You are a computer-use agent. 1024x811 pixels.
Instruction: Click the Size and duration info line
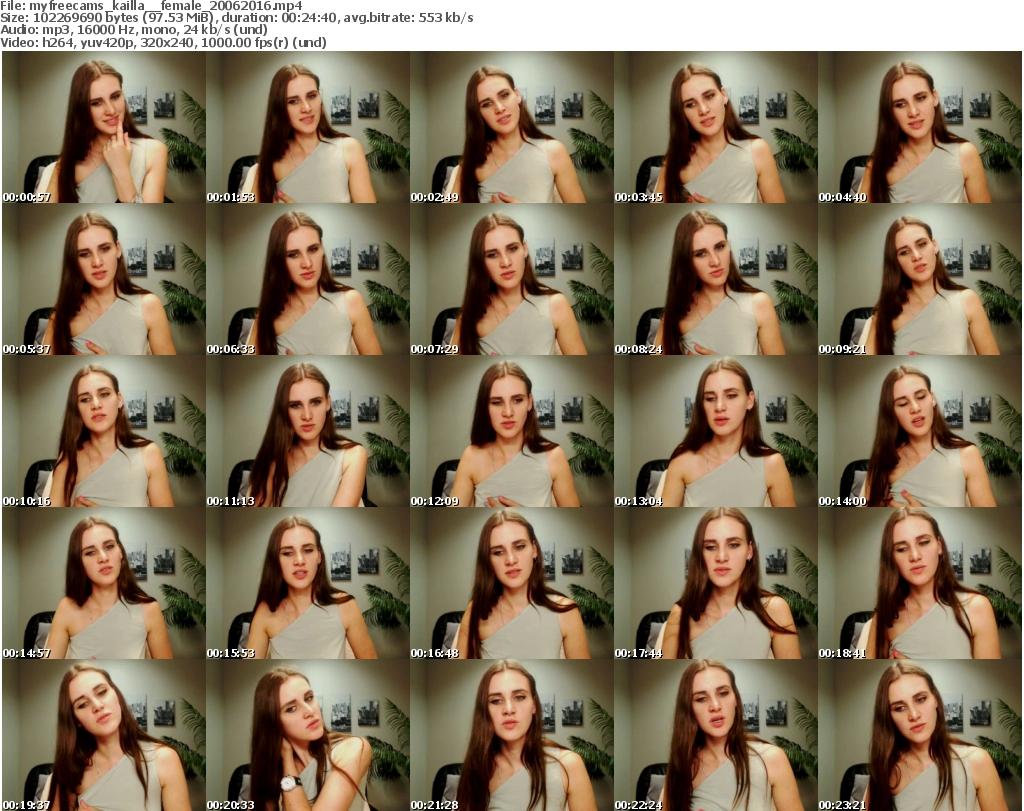(x=236, y=18)
